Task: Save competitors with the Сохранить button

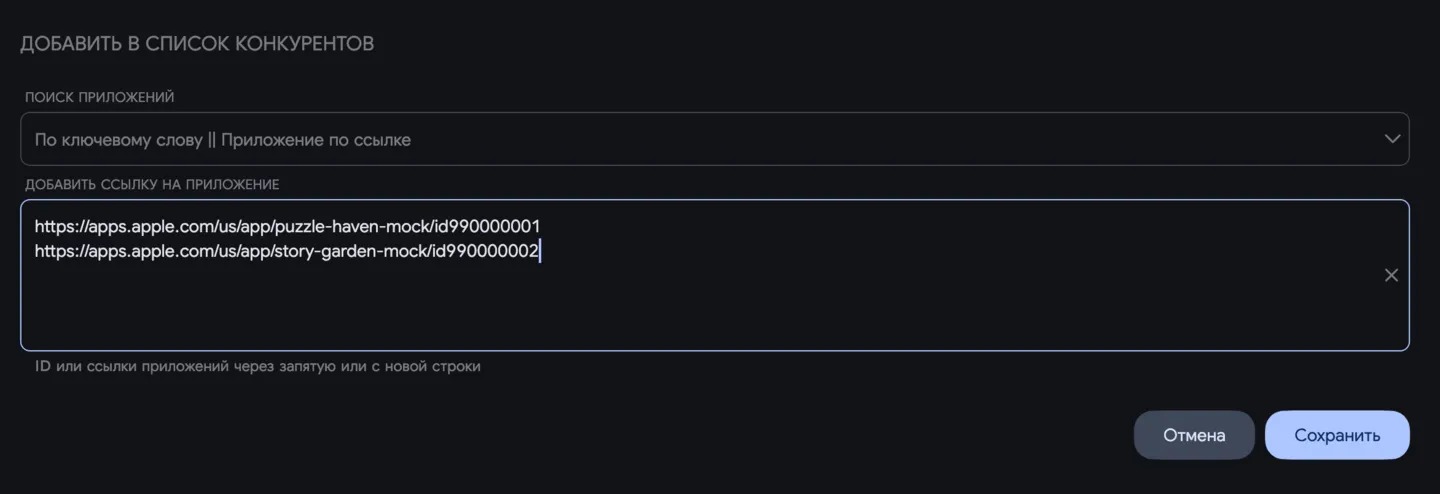Action: tap(1337, 435)
